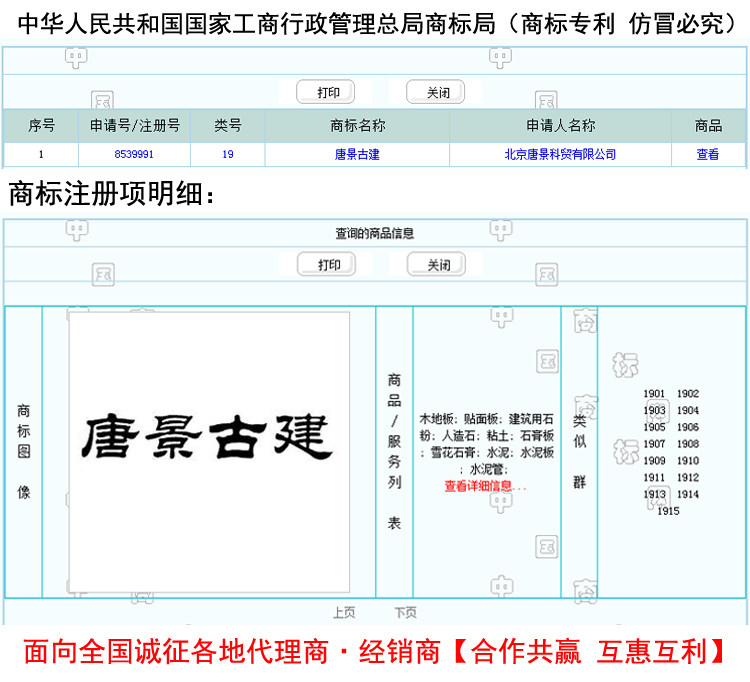Viewport: 750px width, 682px height.
Task: Select similar group code 1902
Action: click(x=688, y=394)
